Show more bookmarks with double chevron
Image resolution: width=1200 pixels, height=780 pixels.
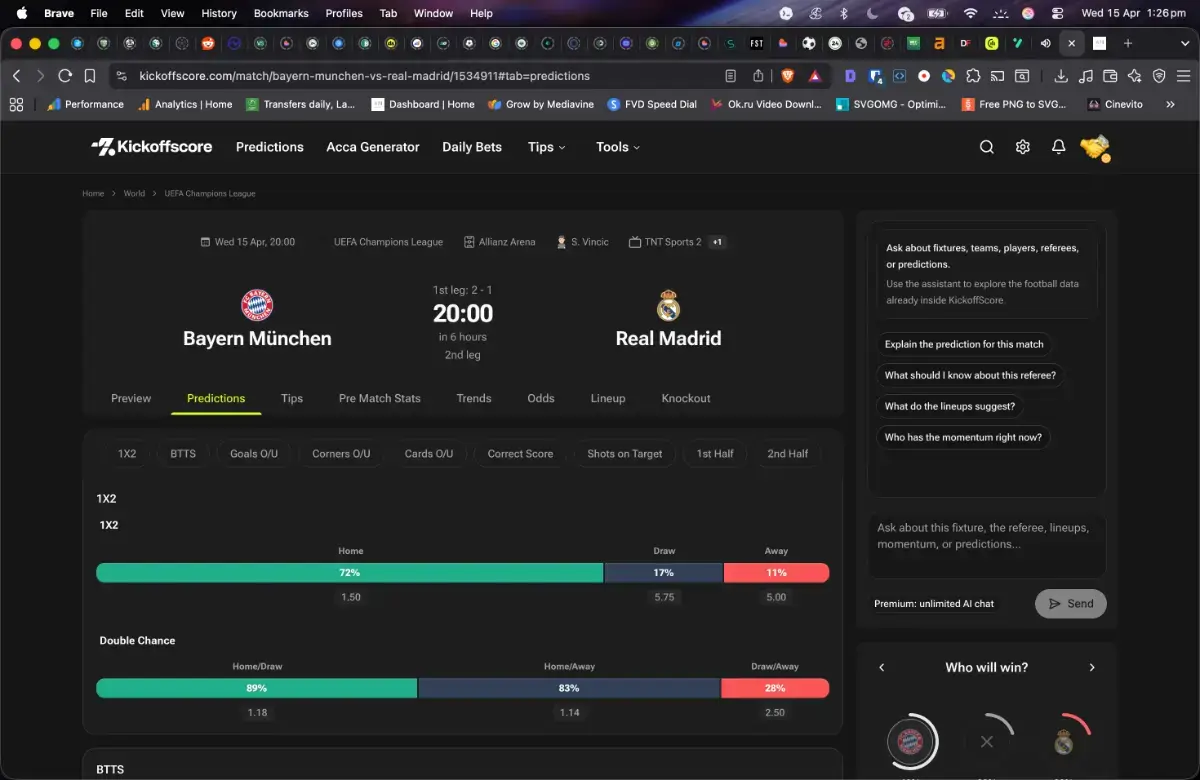[x=1170, y=104]
